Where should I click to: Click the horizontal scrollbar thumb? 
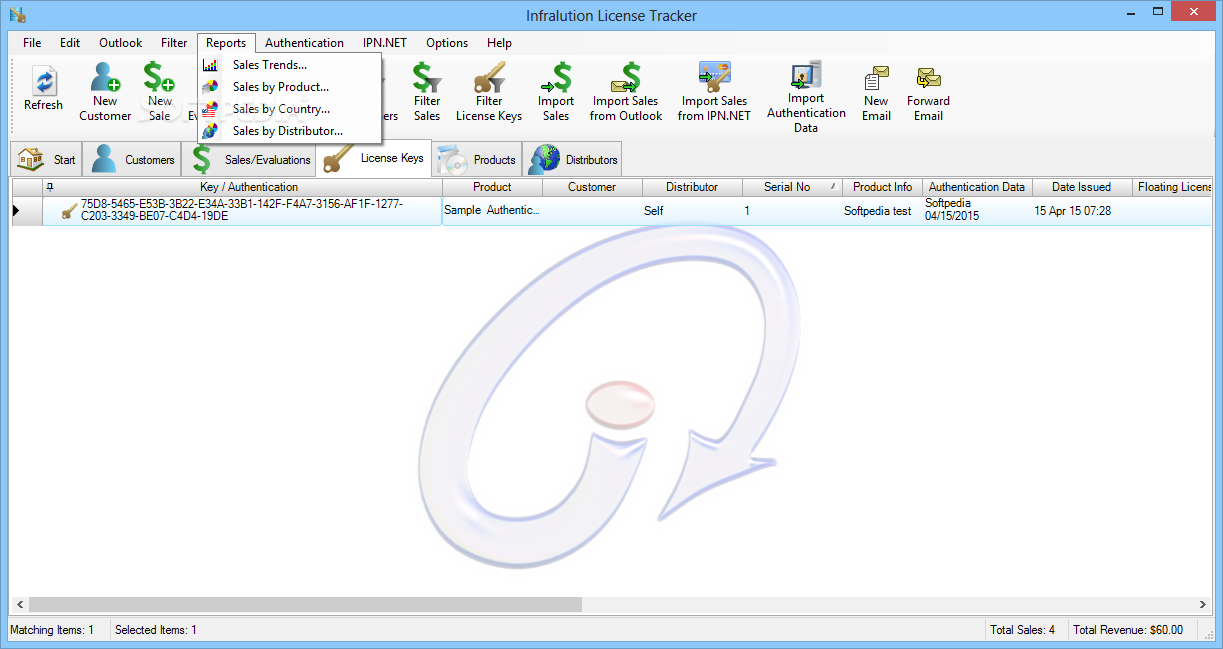click(x=305, y=605)
